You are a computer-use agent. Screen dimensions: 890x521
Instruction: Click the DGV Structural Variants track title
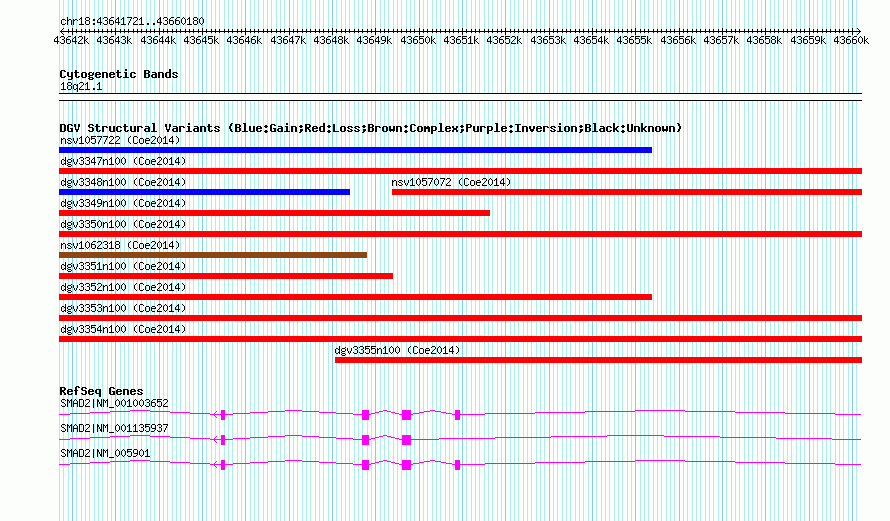[370, 128]
